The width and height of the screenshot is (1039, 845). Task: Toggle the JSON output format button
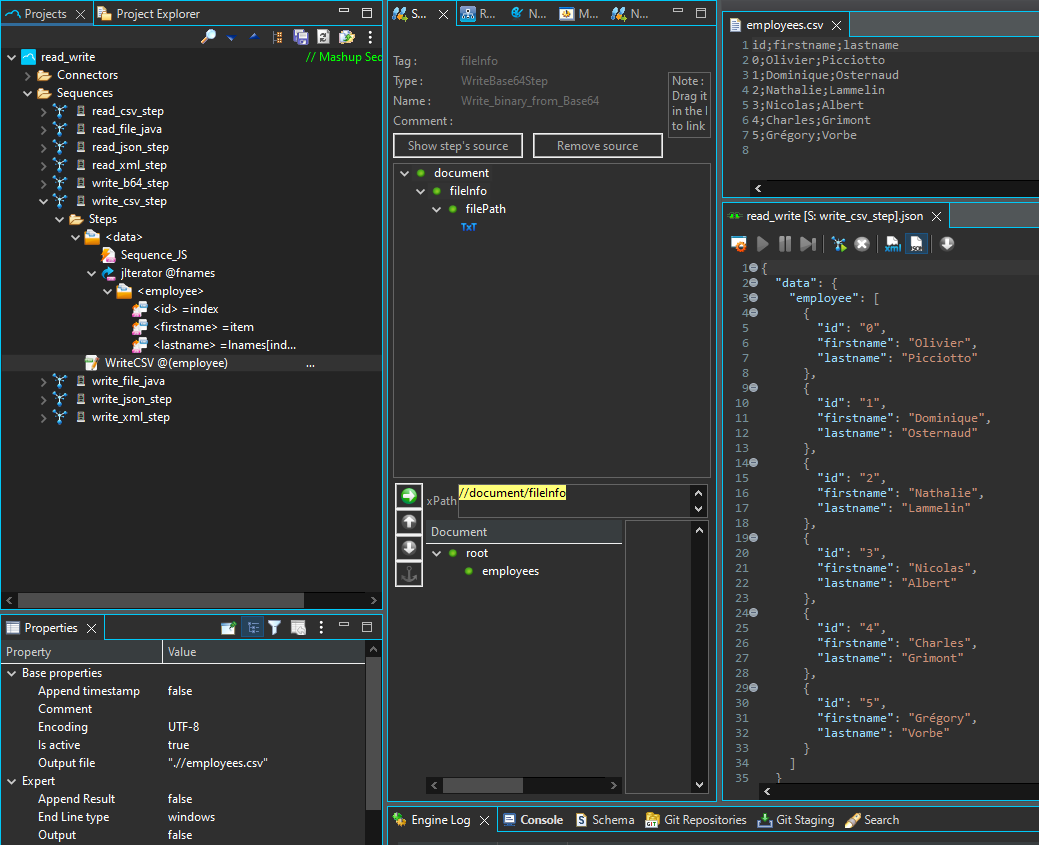tap(916, 244)
